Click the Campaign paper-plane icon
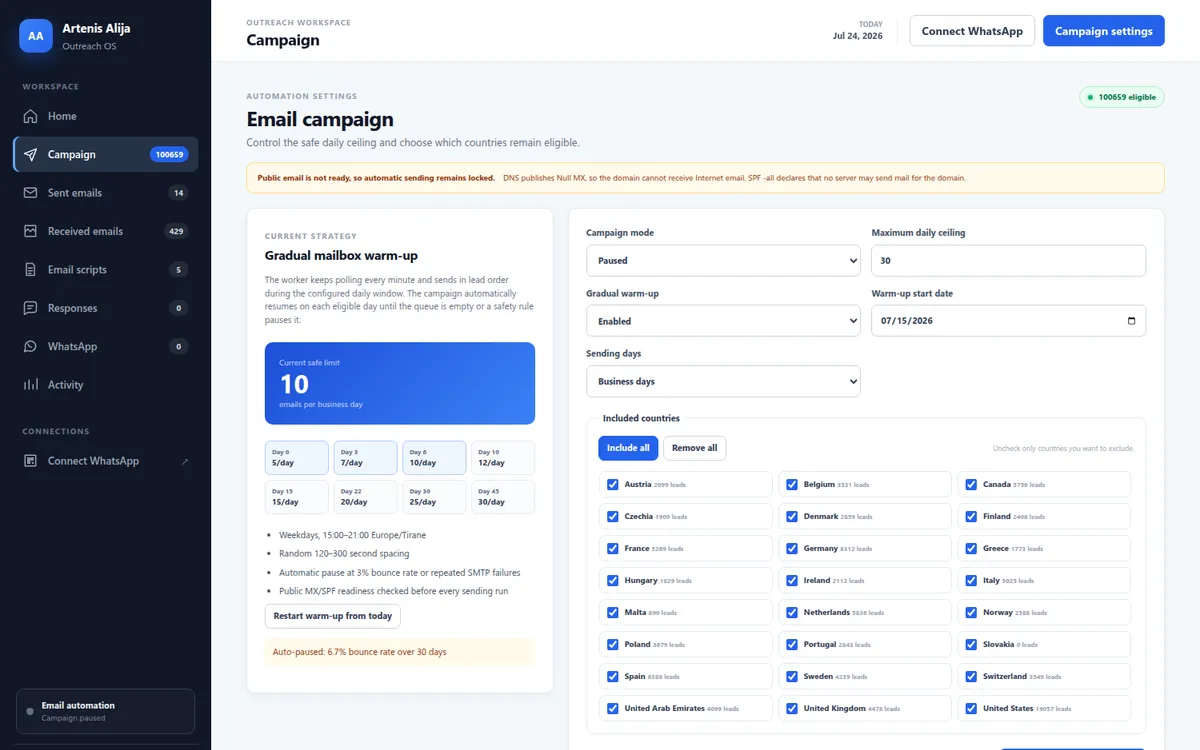 30,155
